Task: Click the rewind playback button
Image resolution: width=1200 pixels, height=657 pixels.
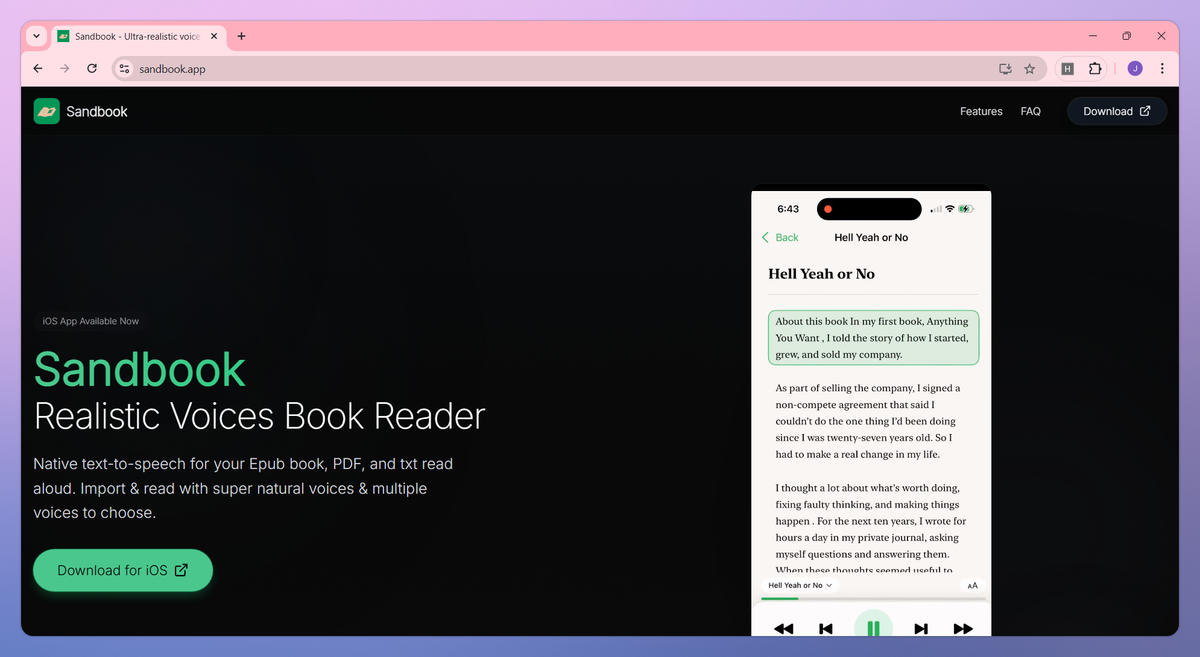Action: click(784, 628)
